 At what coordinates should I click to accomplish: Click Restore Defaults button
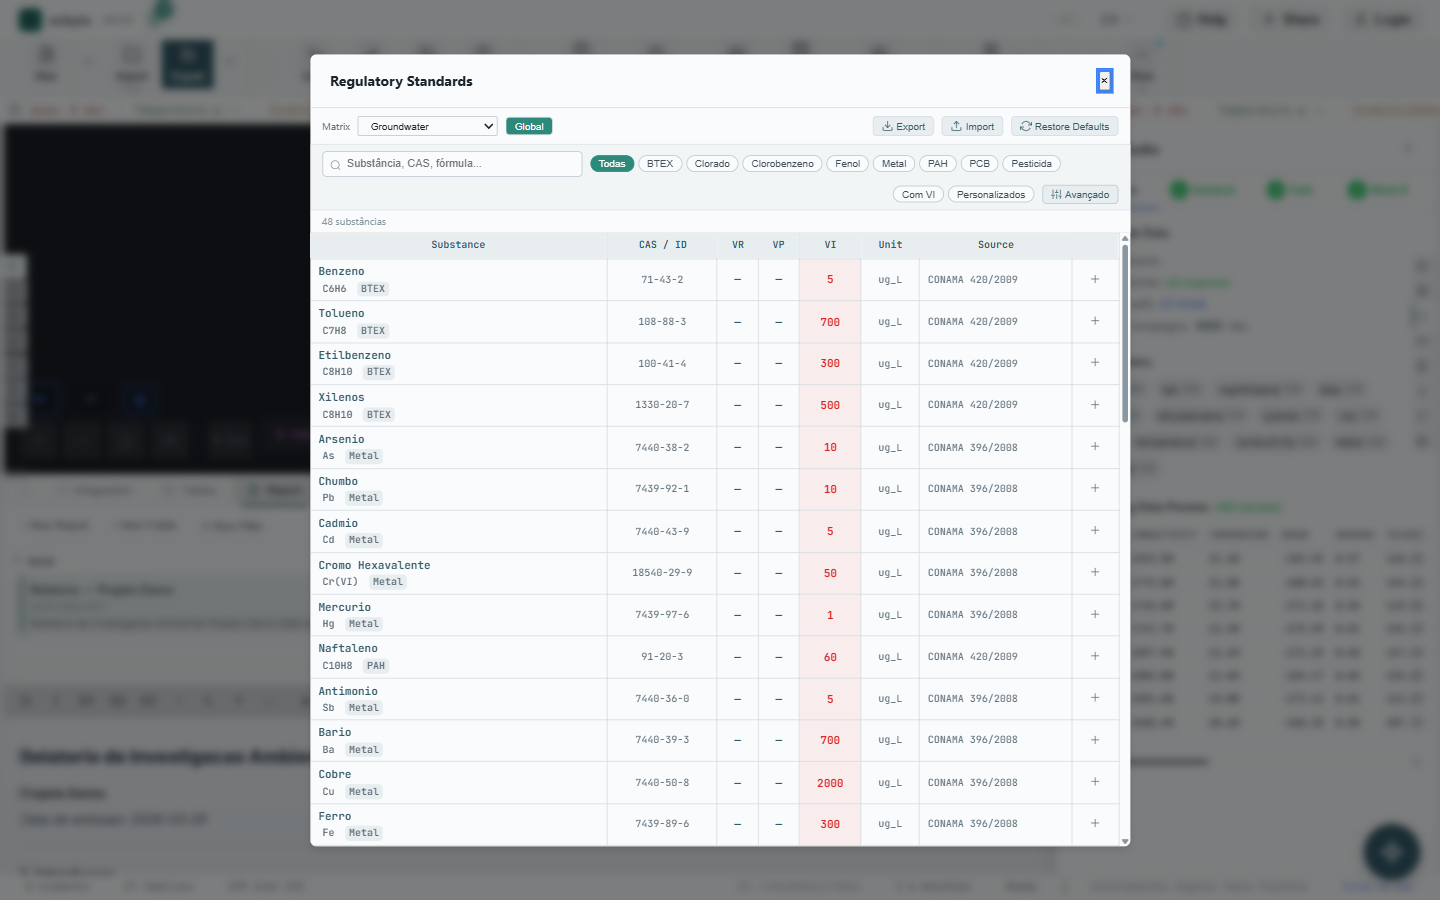coord(1064,126)
